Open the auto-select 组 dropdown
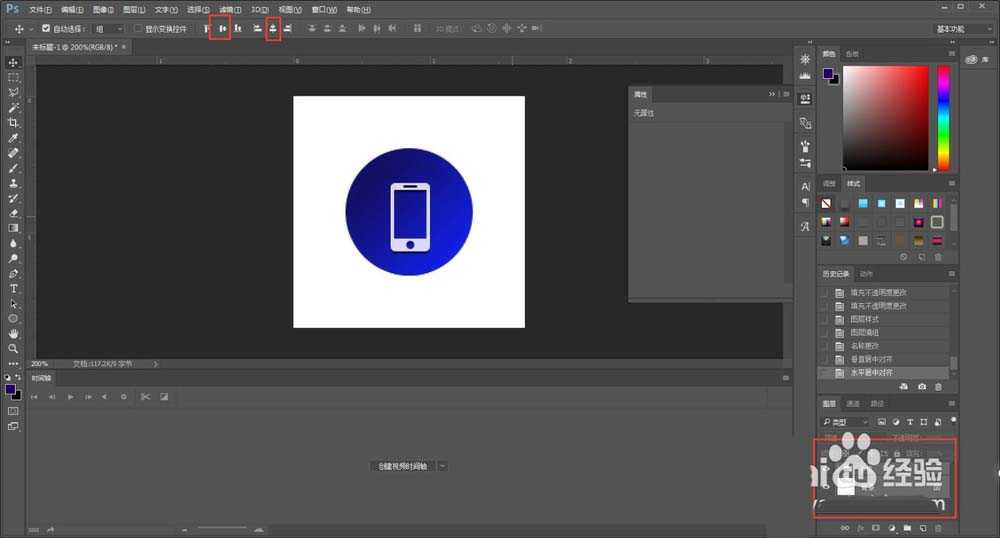The width and height of the screenshot is (1000, 538). coord(108,29)
